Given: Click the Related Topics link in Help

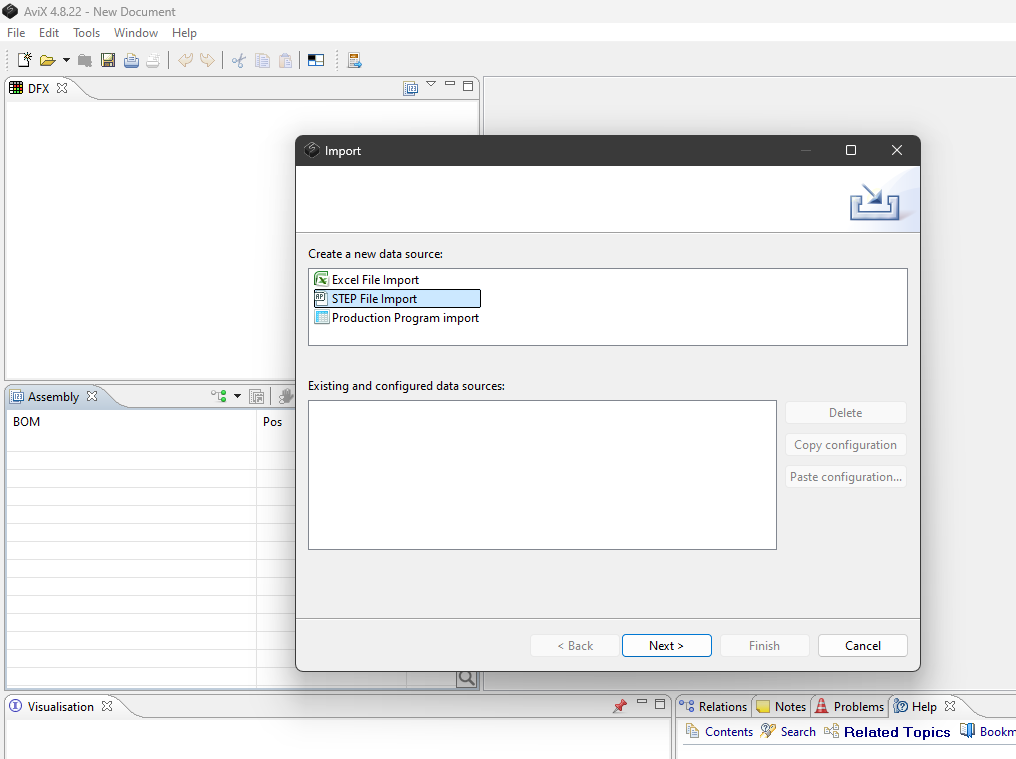Looking at the screenshot, I should [x=896, y=731].
